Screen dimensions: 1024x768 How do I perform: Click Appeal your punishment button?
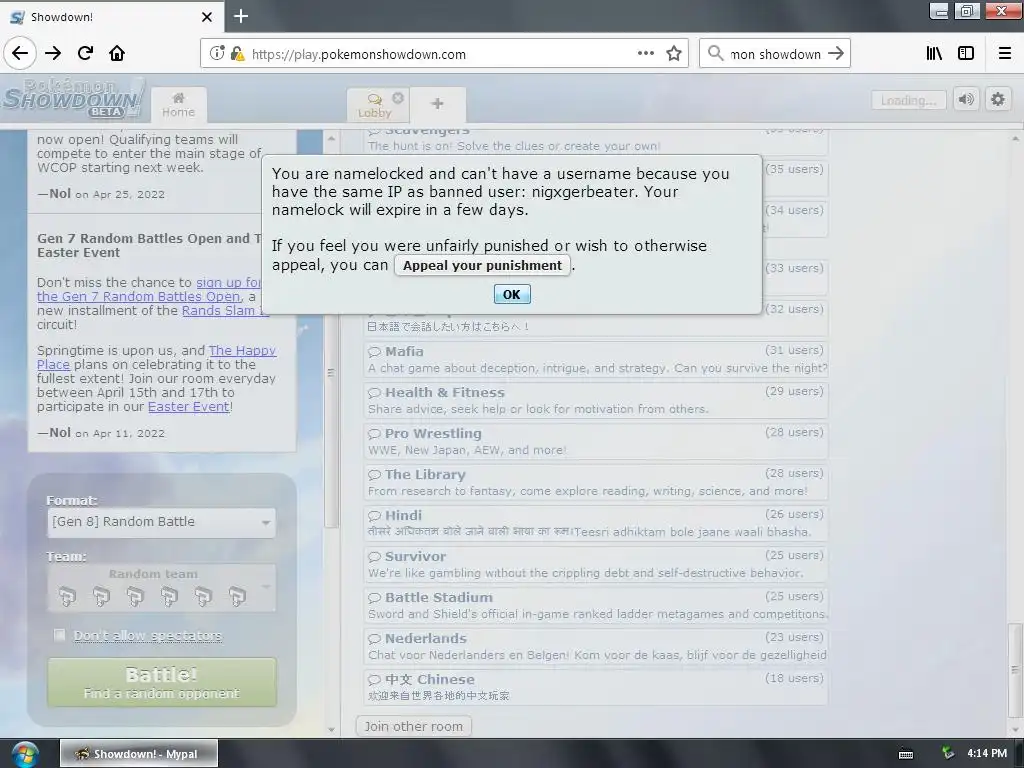click(x=482, y=265)
